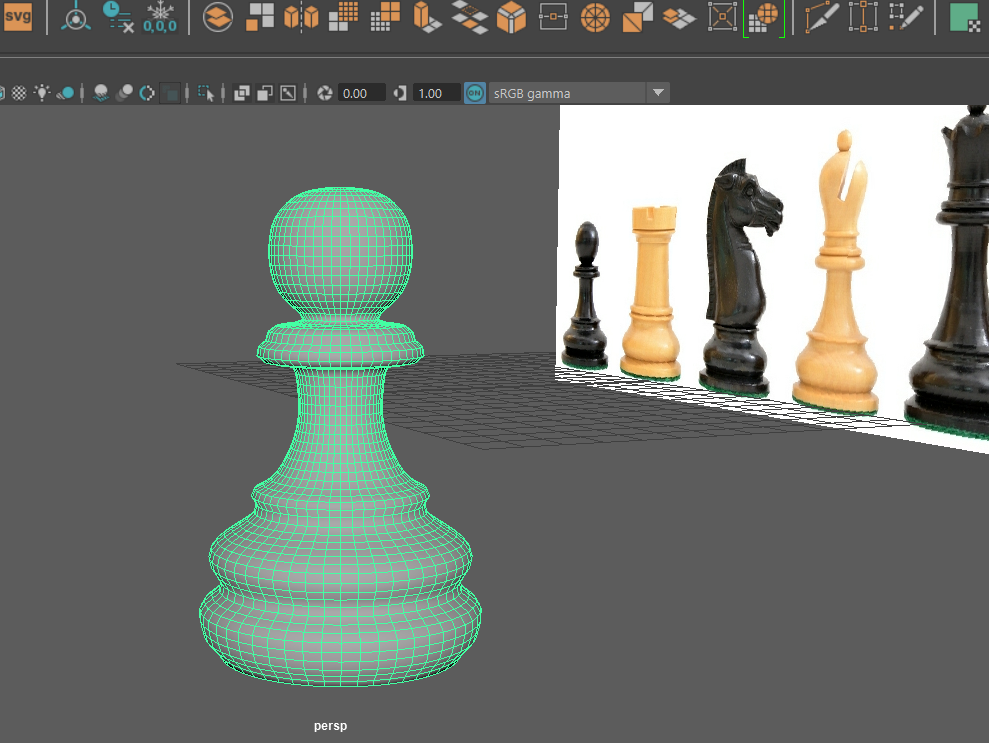Screen dimensions: 989x743
Task: Click the SVG creation shelf icon
Action: click(18, 17)
